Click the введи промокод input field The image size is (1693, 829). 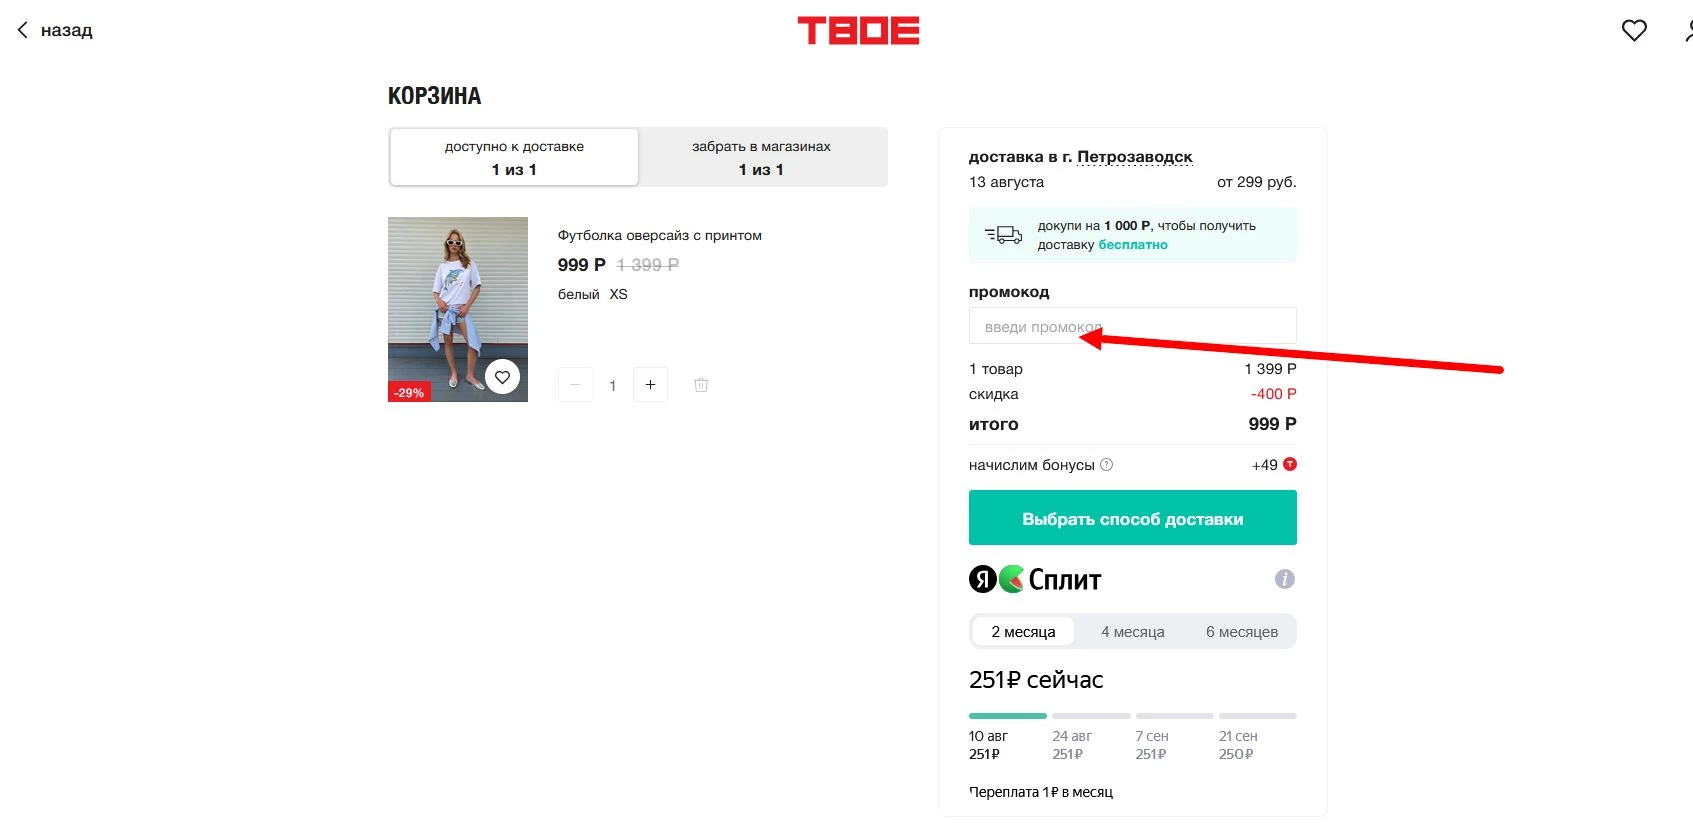1131,325
